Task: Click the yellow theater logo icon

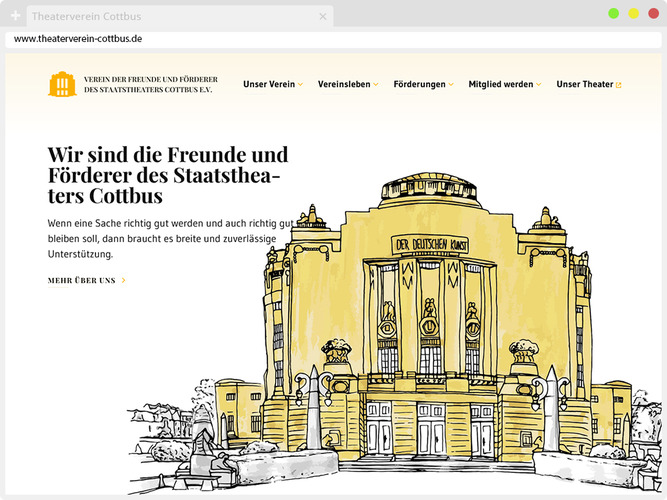Action: 62,85
